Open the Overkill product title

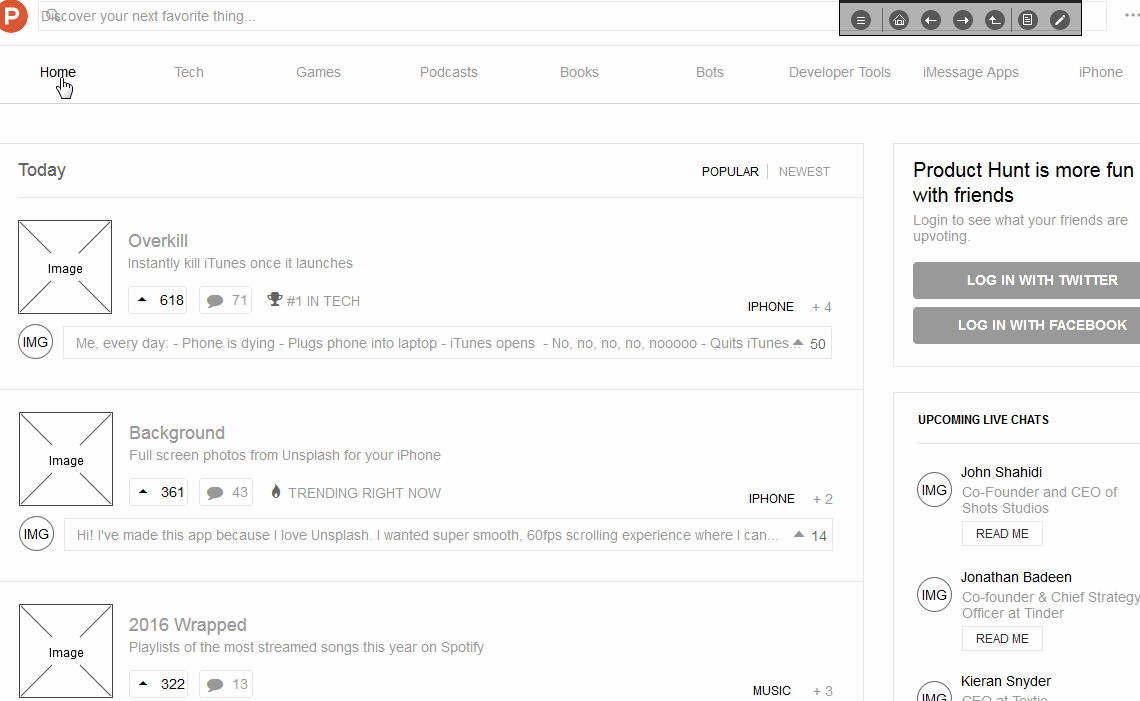click(x=158, y=241)
